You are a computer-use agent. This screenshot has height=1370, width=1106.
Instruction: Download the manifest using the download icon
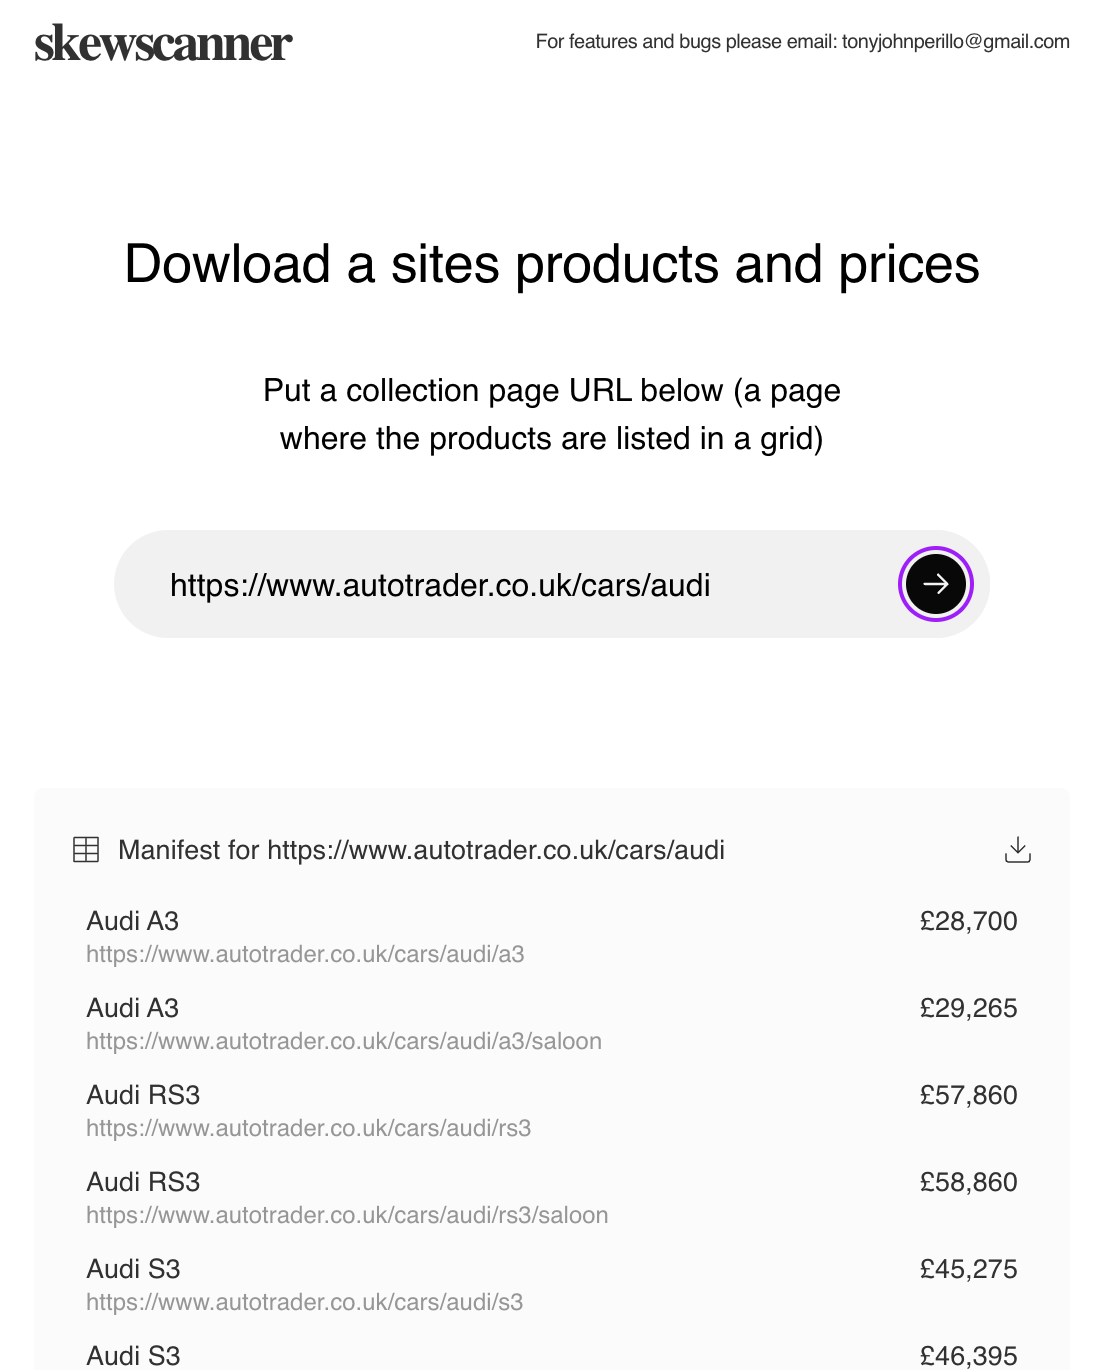(x=1017, y=850)
